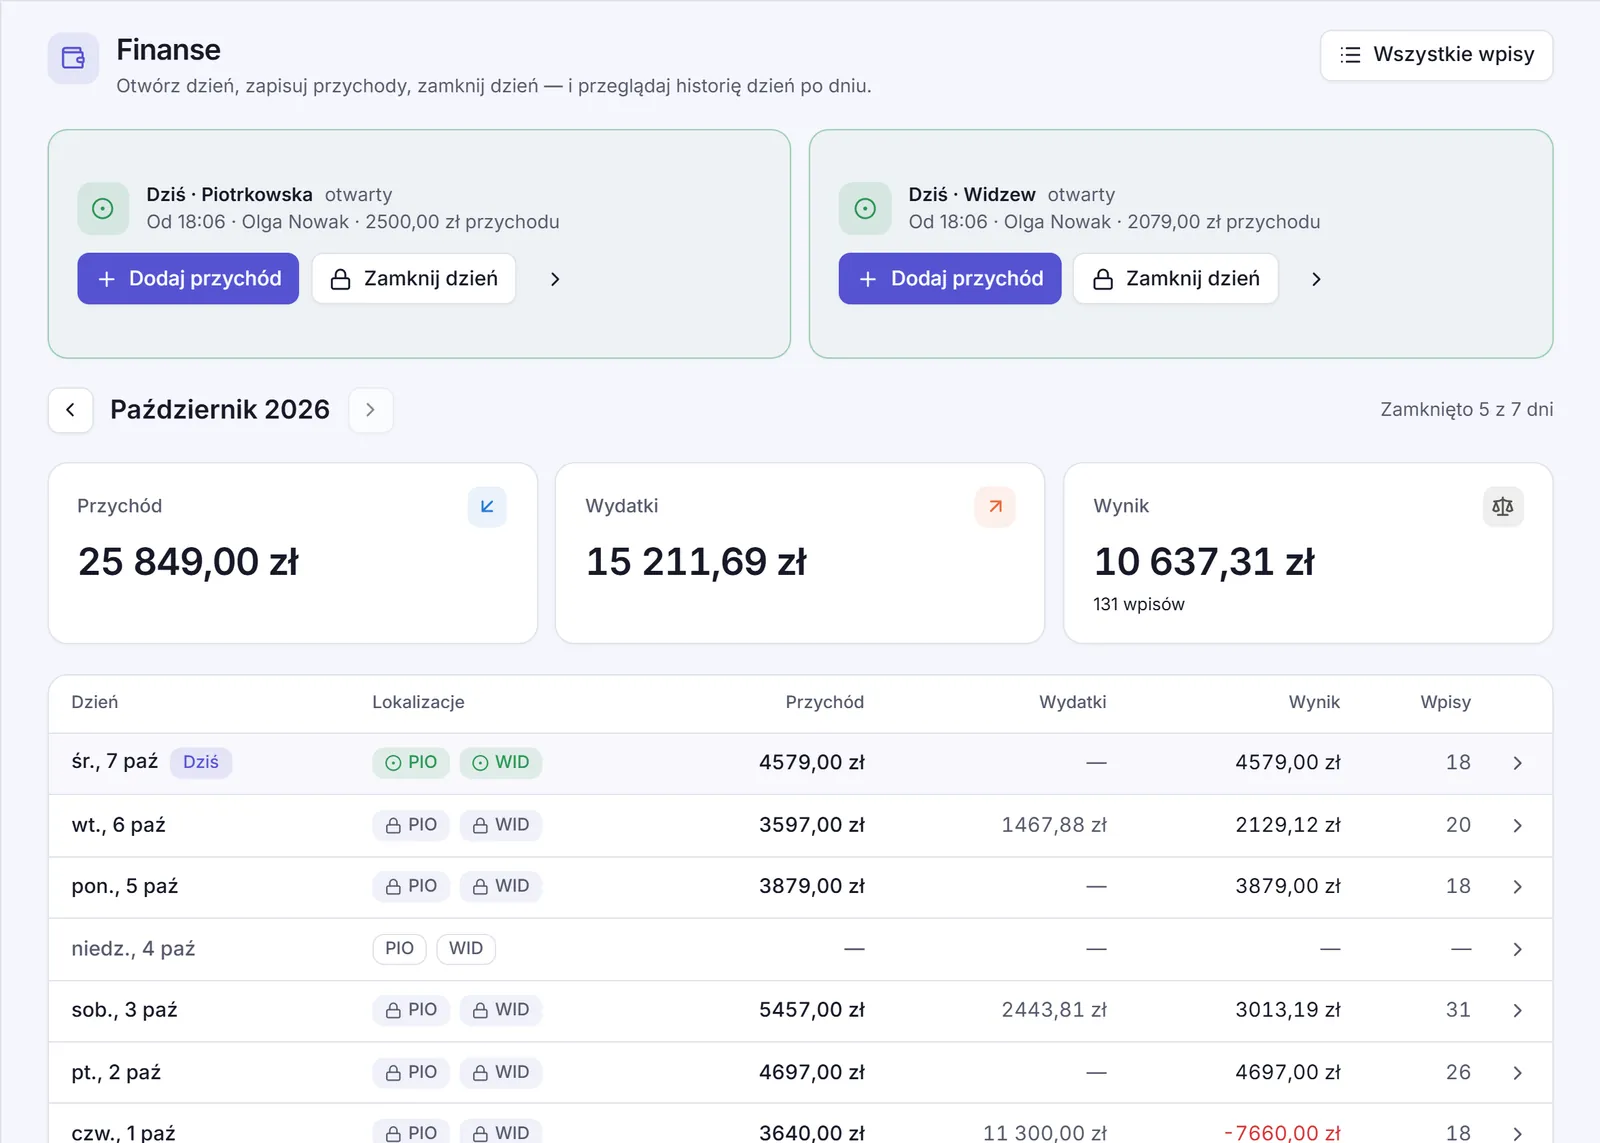The height and width of the screenshot is (1143, 1600).
Task: Click Piotrkowska open-day status icon
Action: (x=103, y=208)
